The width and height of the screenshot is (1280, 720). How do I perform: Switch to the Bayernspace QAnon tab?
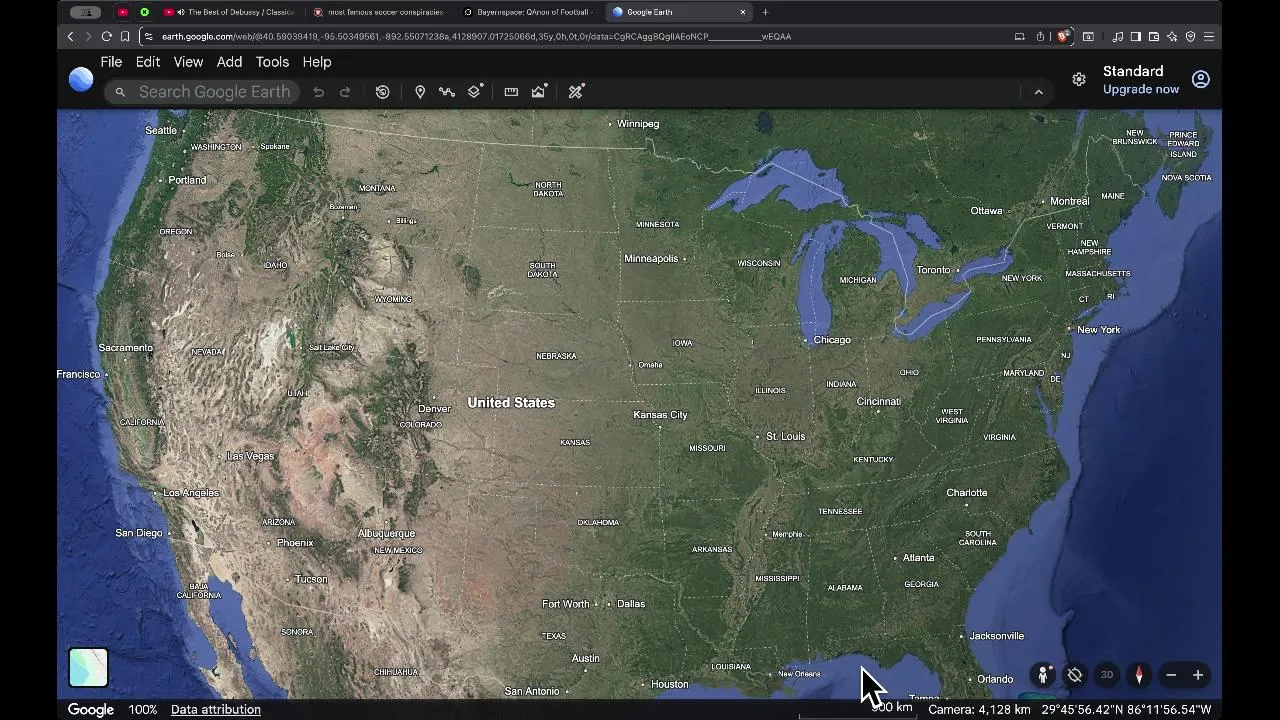pos(528,12)
